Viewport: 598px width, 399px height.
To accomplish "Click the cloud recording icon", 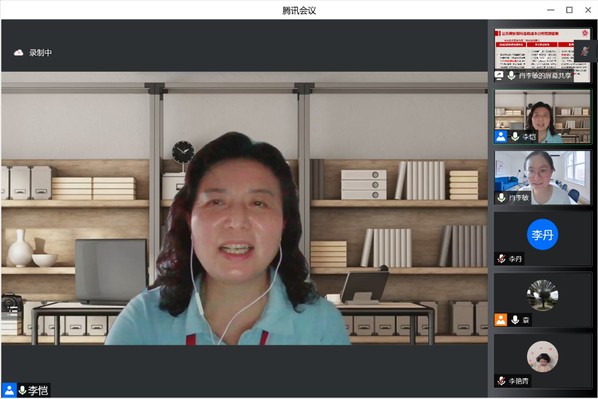I will (x=18, y=53).
